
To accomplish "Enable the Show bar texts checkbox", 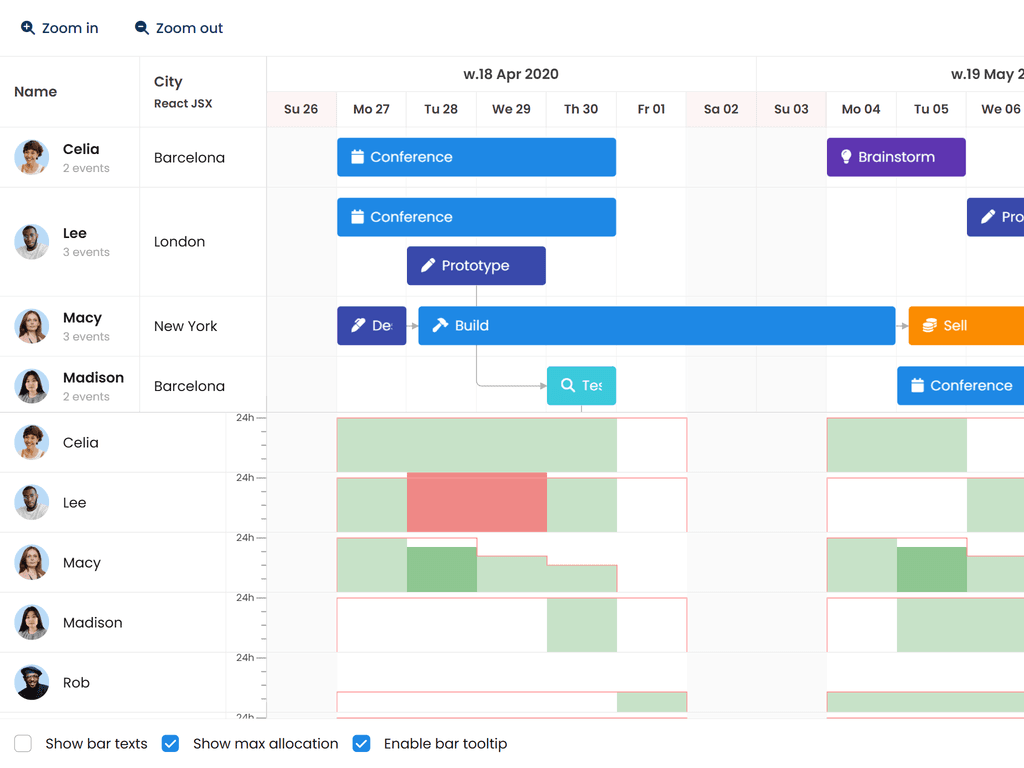I will 24,744.
